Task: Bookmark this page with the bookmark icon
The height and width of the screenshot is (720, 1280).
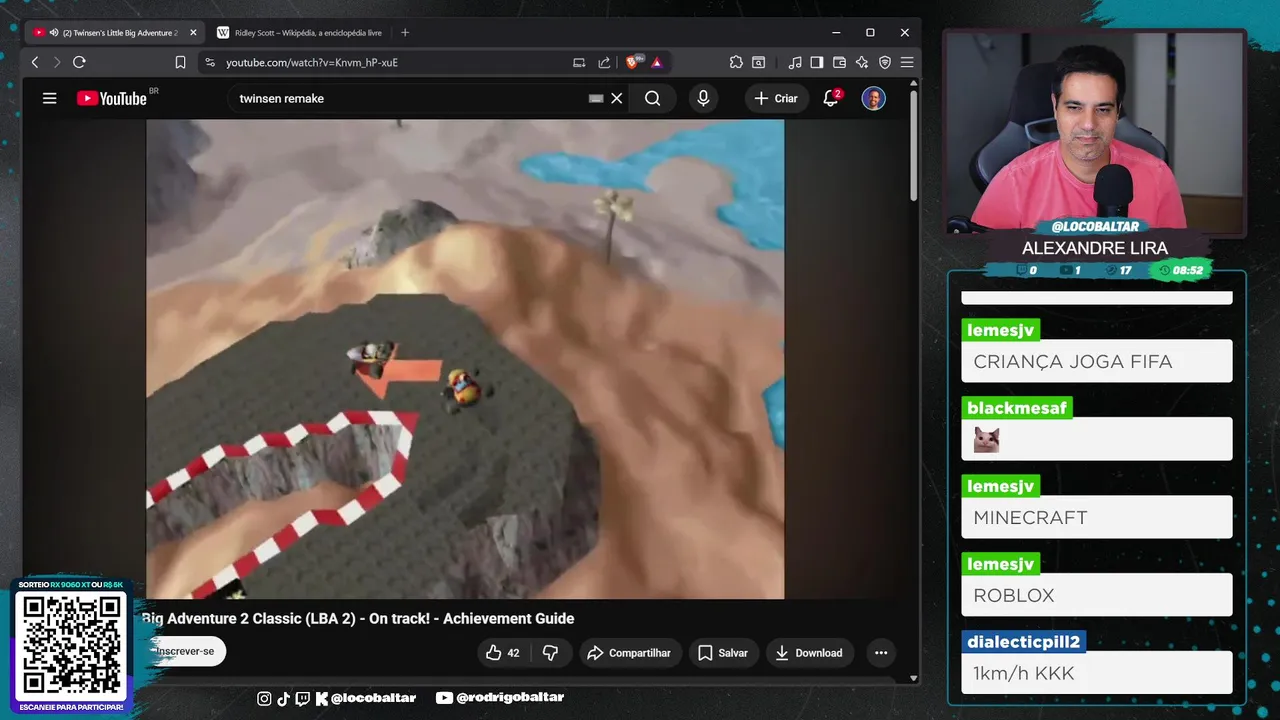Action: coord(180,62)
